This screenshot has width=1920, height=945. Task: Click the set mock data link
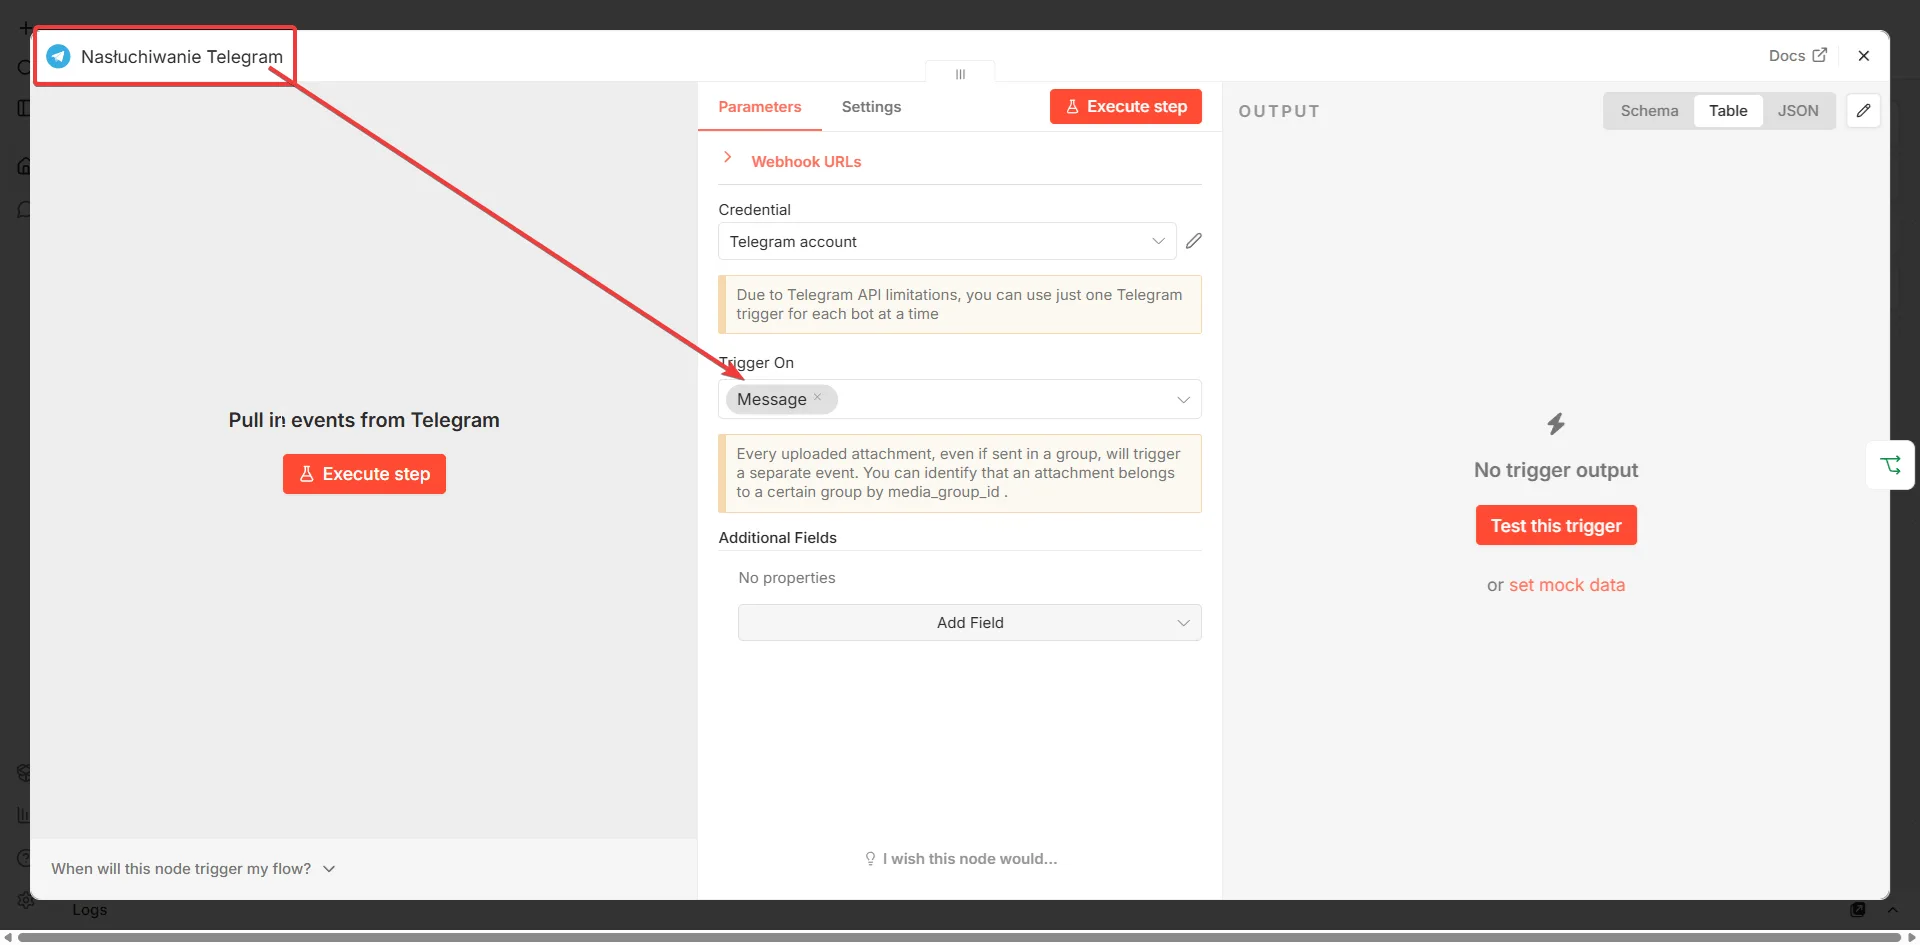1567,585
